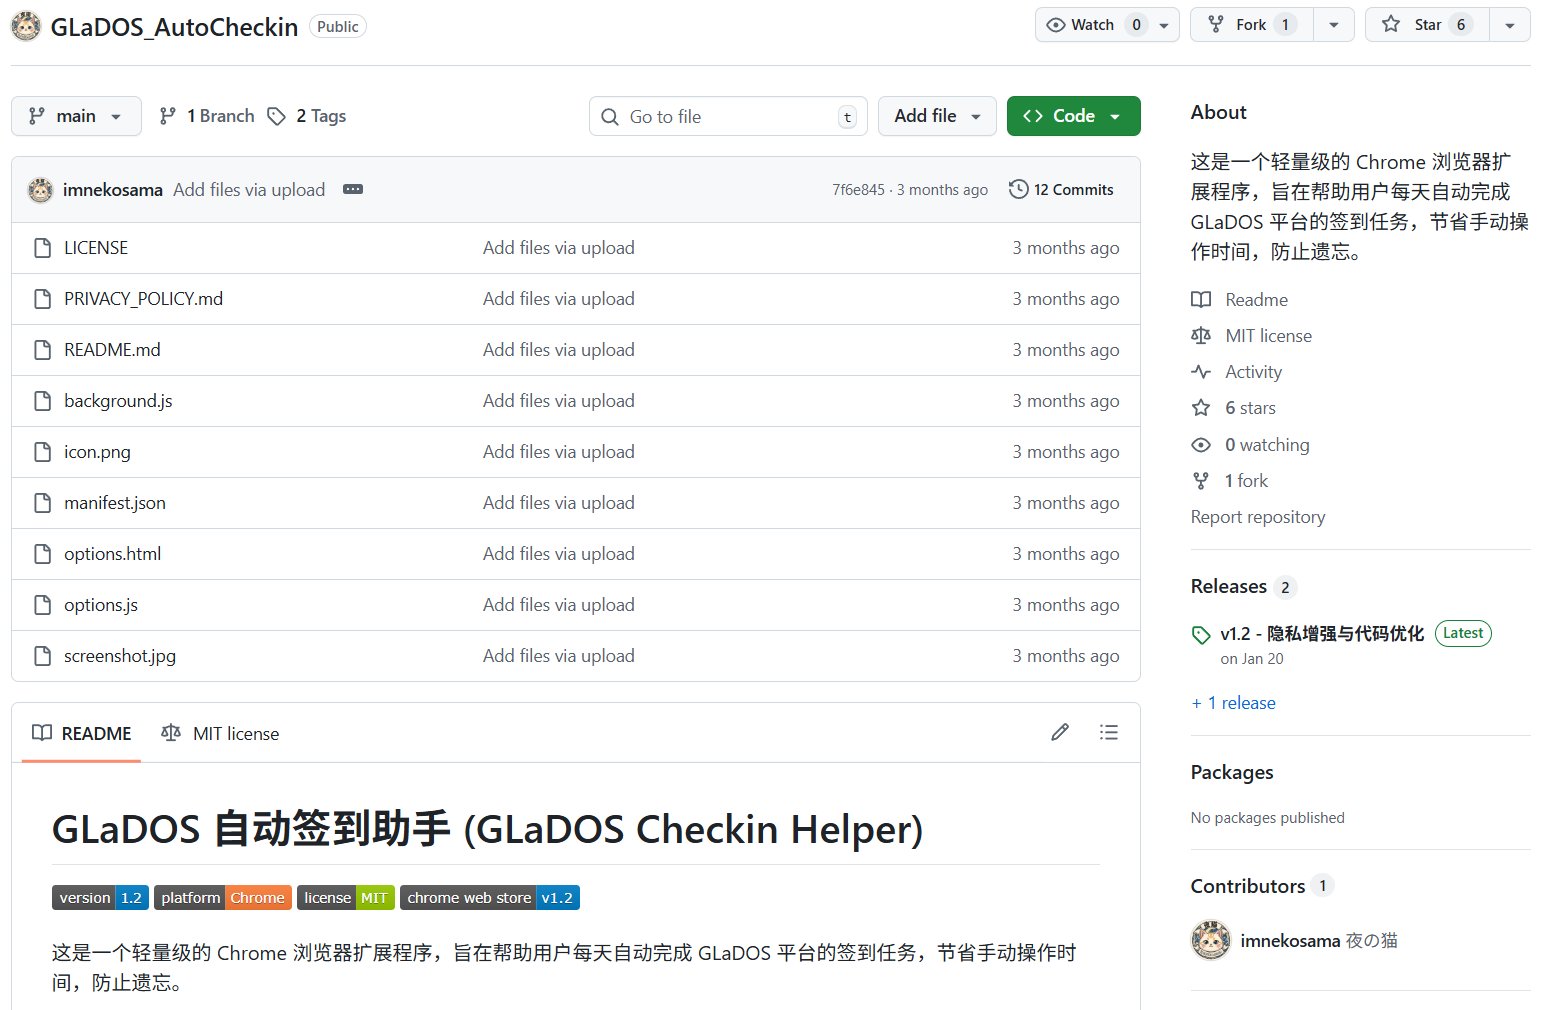Select the README tab
Viewport: 1545px width, 1010px height.
82,734
